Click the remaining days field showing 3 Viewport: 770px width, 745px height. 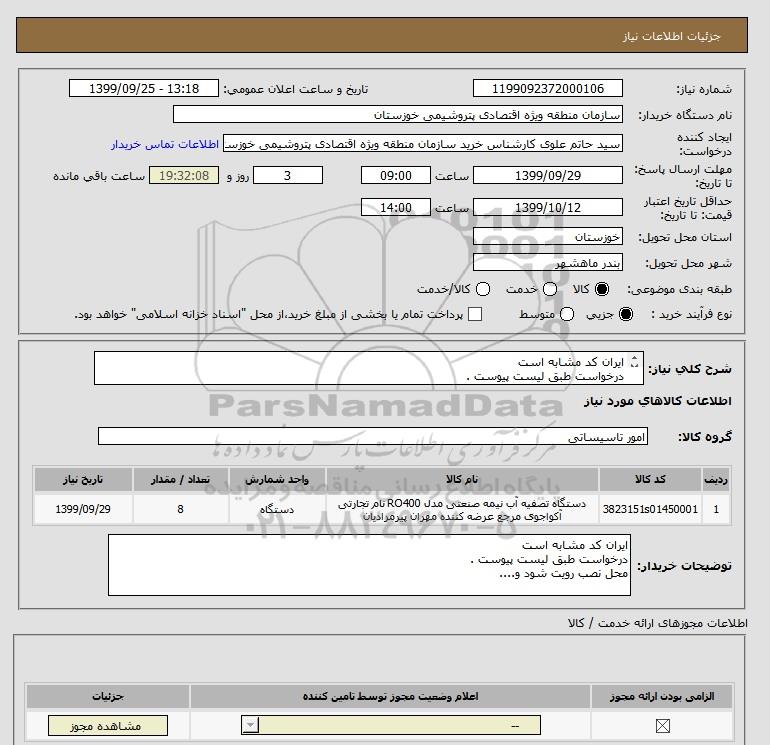click(287, 175)
